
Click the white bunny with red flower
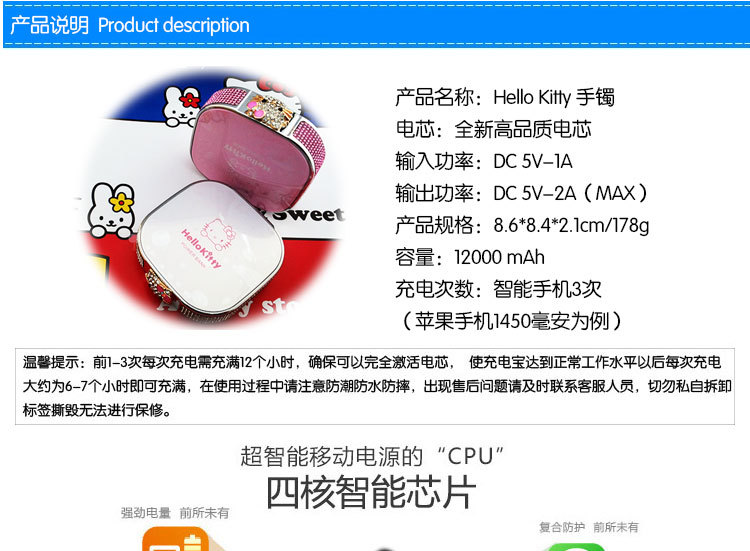click(x=181, y=106)
